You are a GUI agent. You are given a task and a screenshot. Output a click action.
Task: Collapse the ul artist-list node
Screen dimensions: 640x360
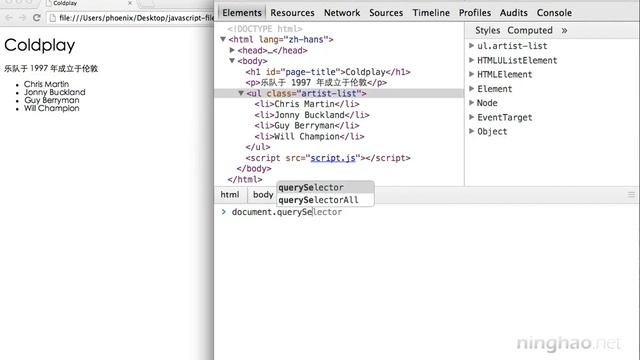(x=241, y=93)
